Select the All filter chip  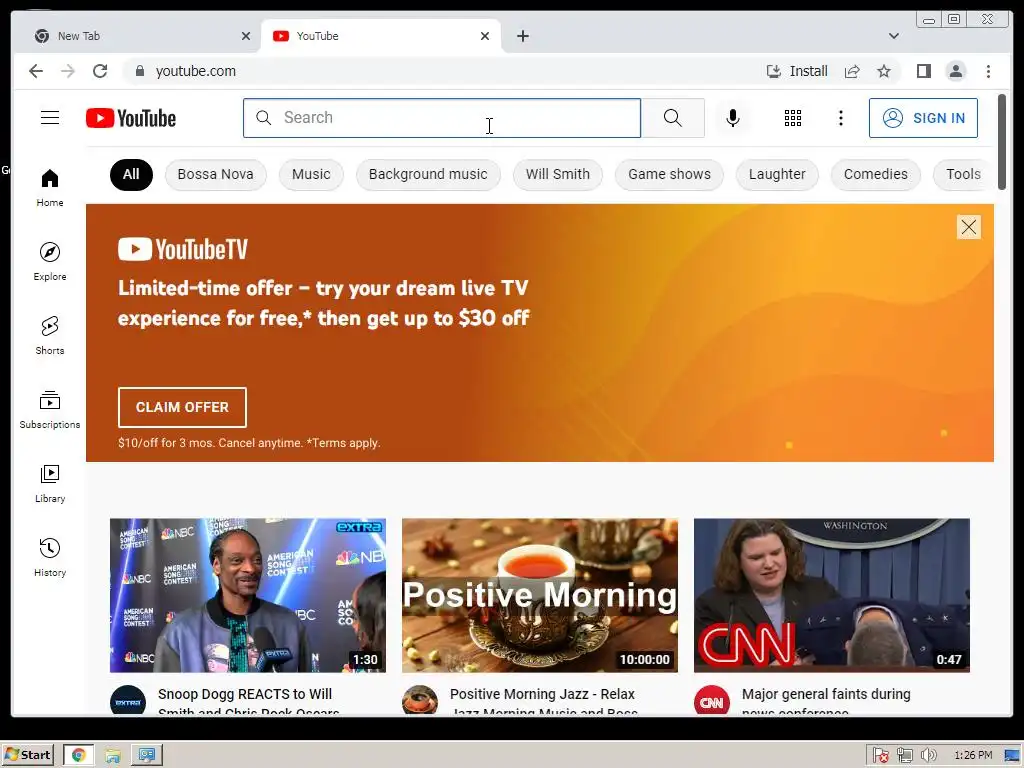[131, 174]
